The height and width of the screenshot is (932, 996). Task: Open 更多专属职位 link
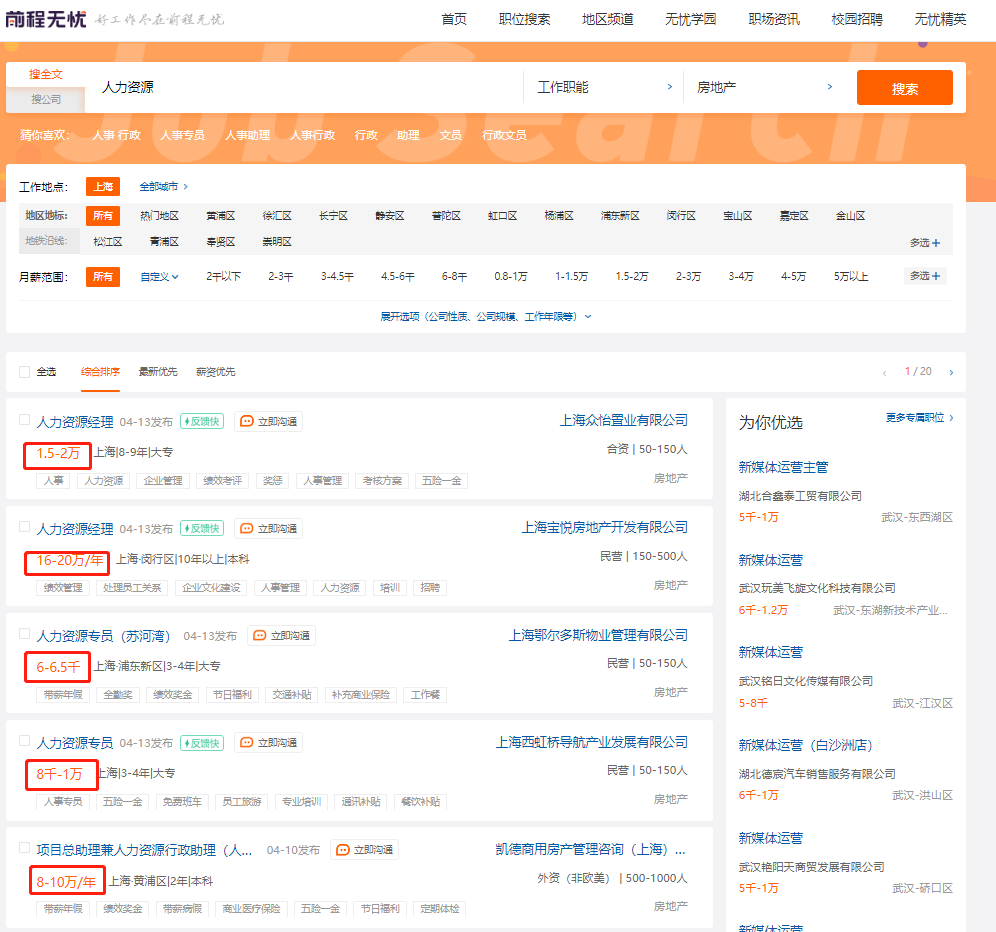[920, 417]
